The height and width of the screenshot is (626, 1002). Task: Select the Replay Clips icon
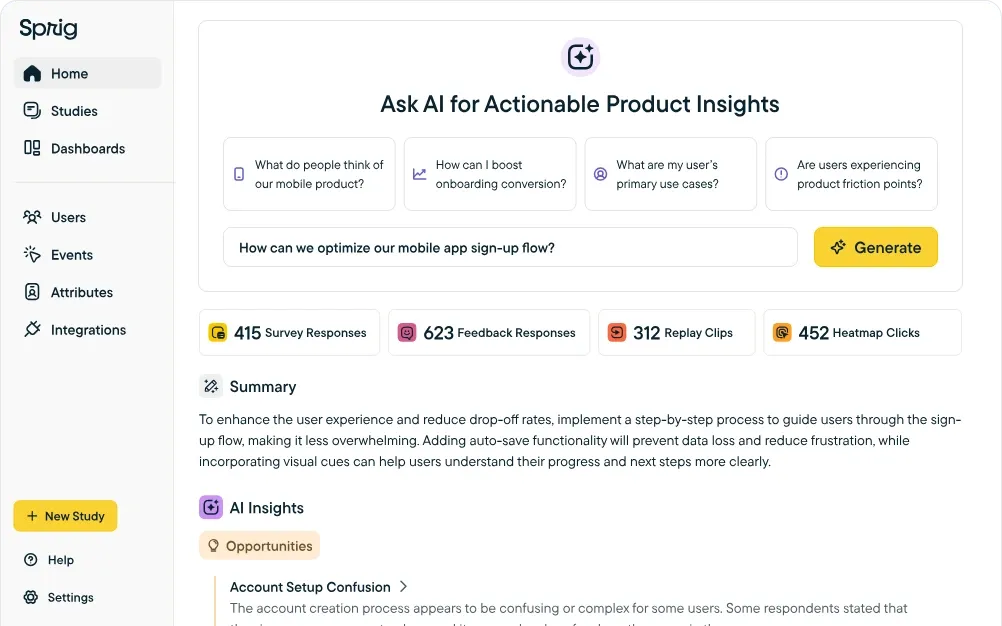[x=617, y=331]
